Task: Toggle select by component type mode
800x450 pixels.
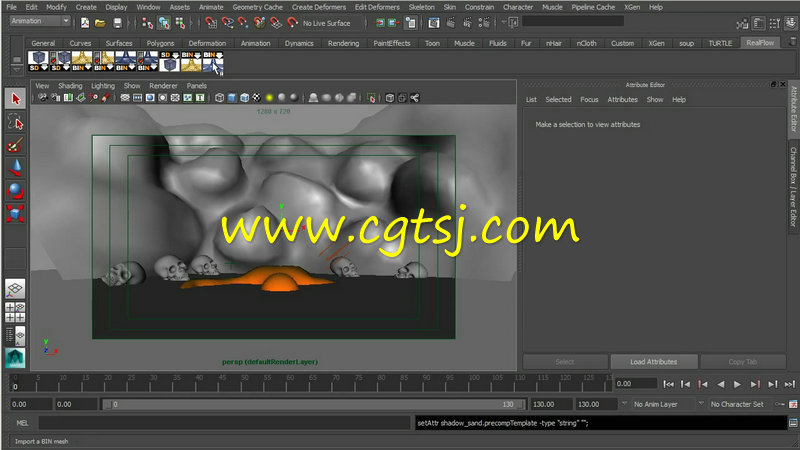Action: [x=180, y=23]
